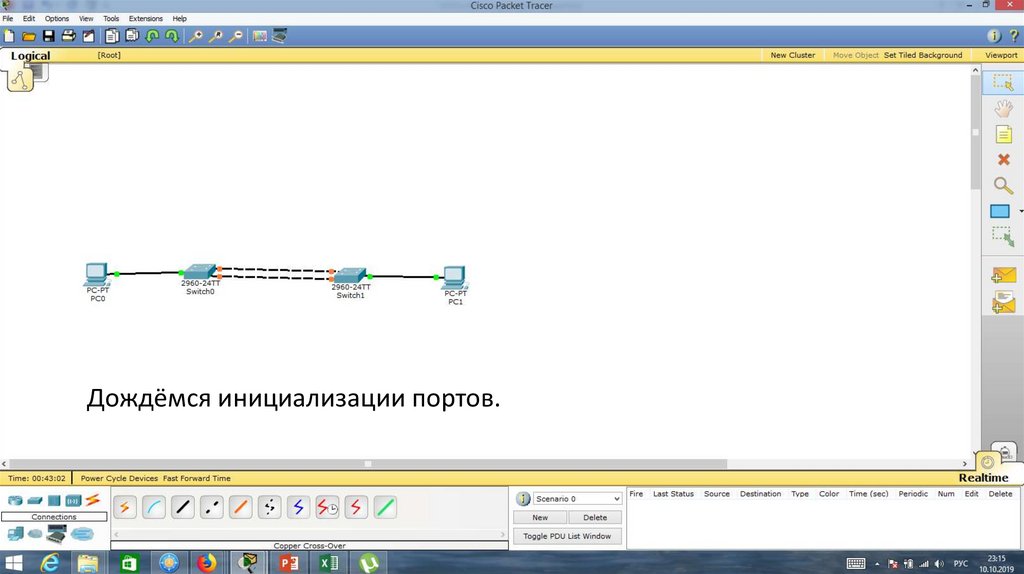
Task: Select Wireless Devices category
Action: pos(73,501)
